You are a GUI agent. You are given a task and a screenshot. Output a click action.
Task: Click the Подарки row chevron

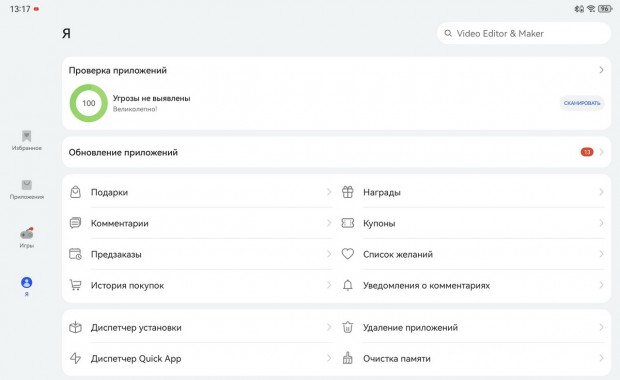point(329,192)
